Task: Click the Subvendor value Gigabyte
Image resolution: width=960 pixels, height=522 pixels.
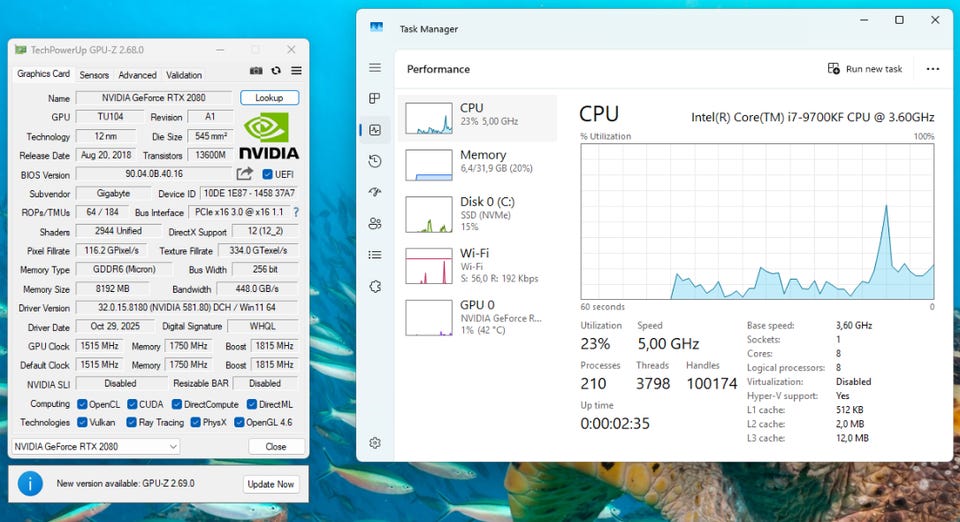Action: [113, 193]
